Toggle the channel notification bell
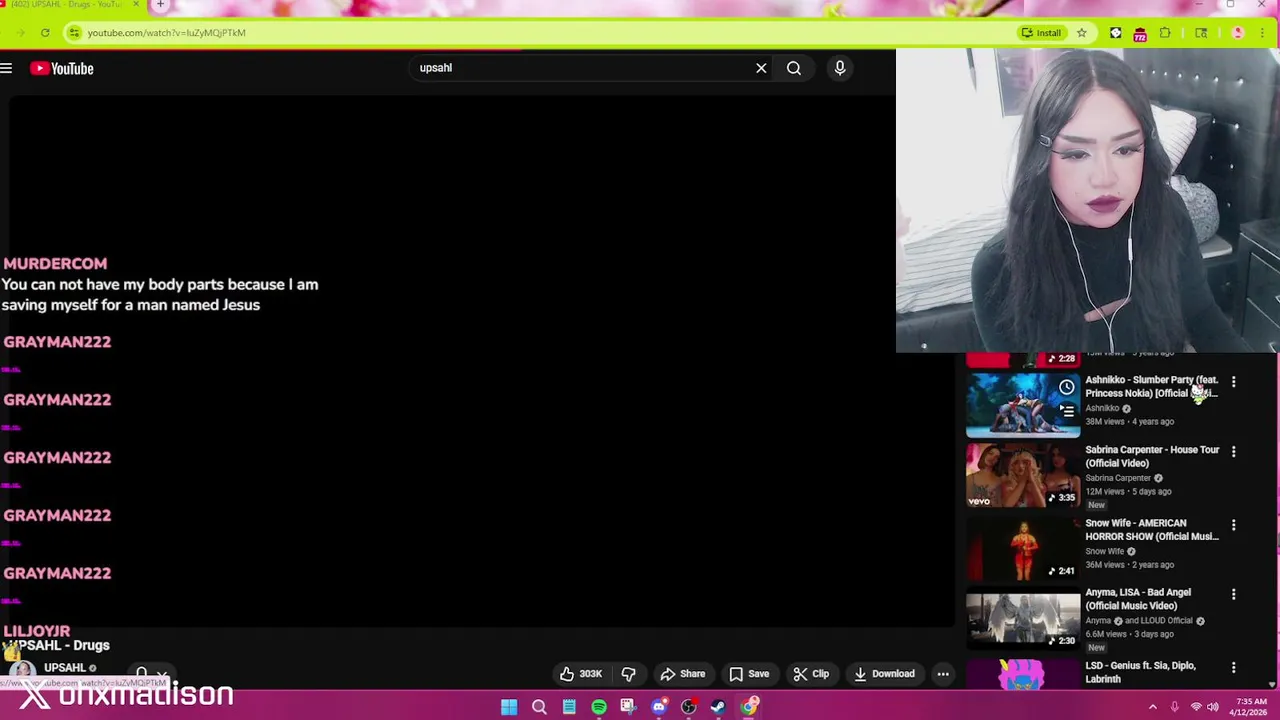The image size is (1280, 720). [142, 673]
